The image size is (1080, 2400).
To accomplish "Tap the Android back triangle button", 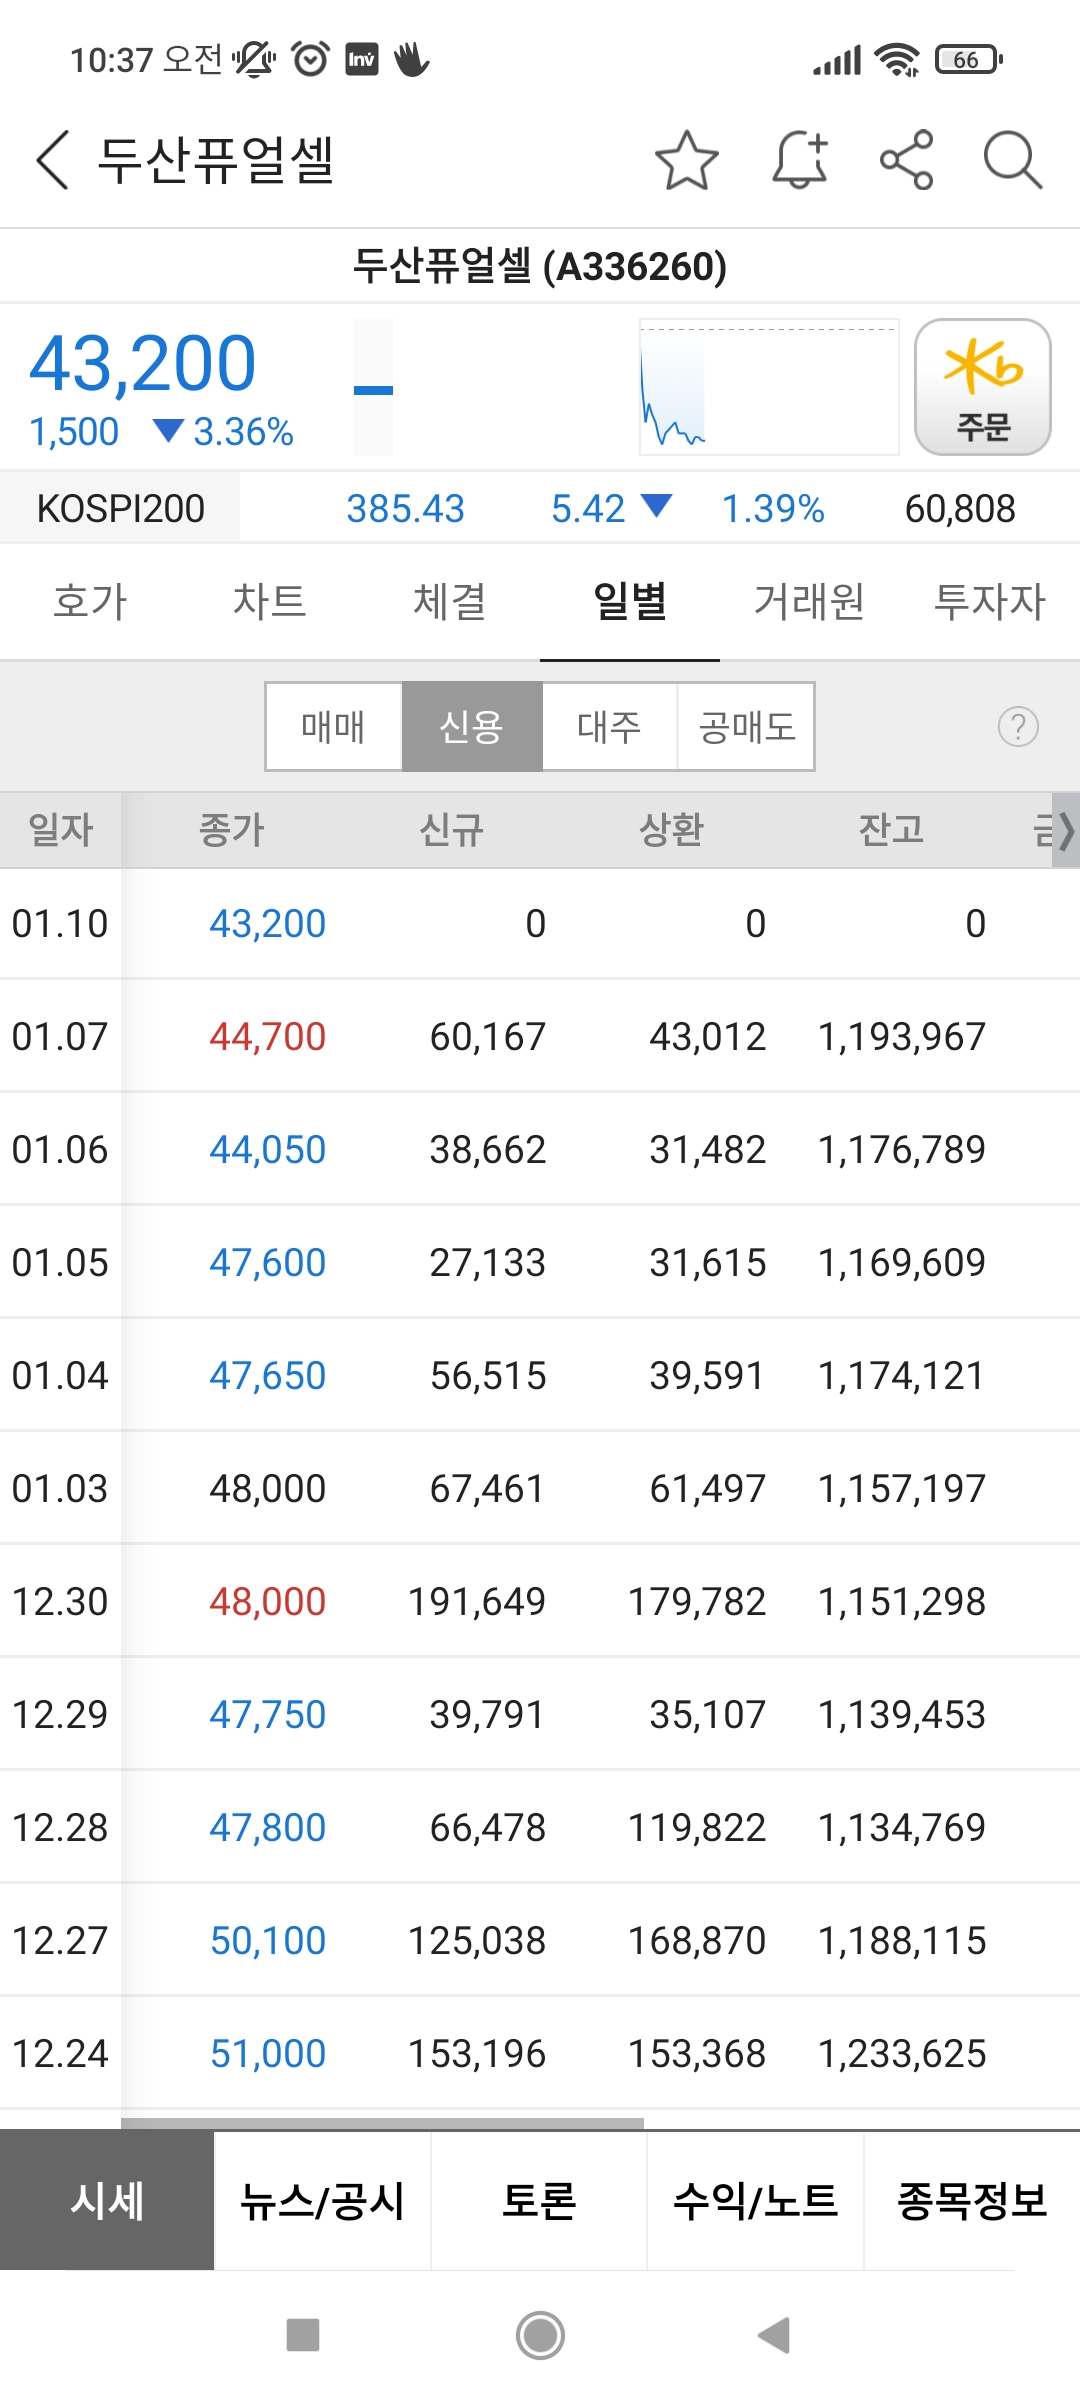I will click(x=774, y=2335).
